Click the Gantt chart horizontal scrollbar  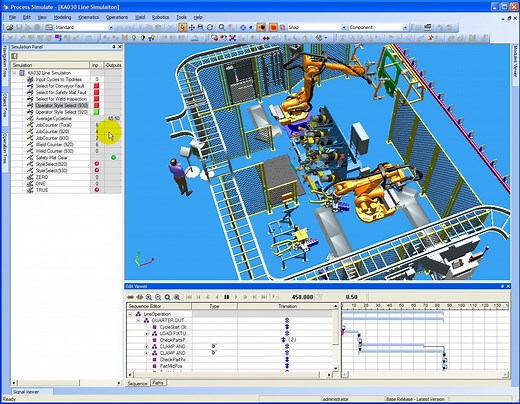425,374
